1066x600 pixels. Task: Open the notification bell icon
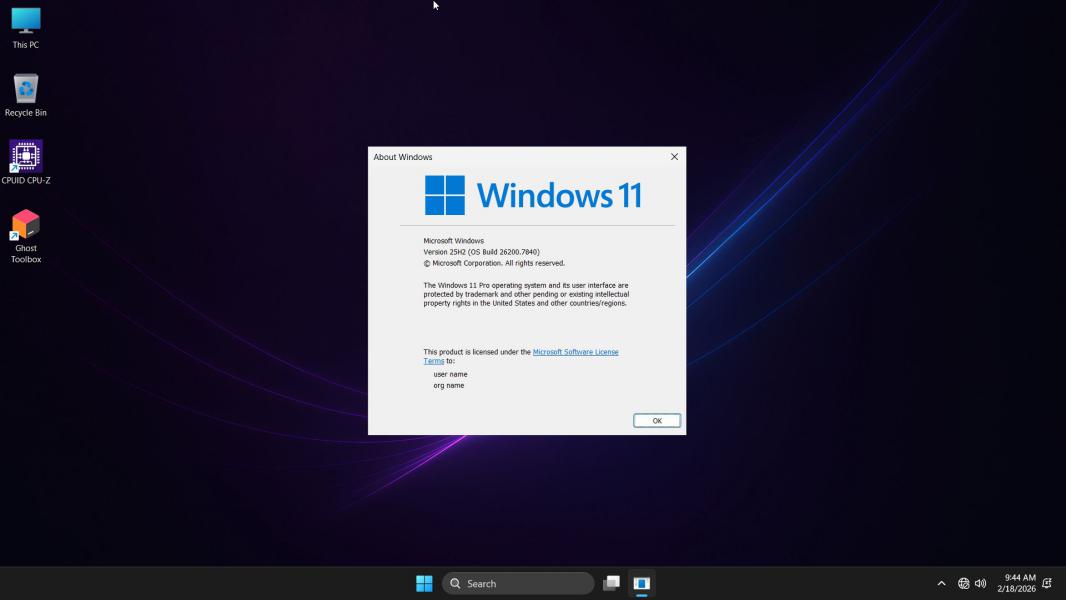point(1047,583)
